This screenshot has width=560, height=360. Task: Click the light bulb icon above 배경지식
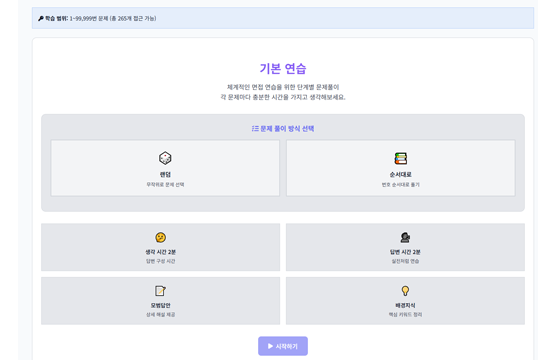click(x=405, y=291)
